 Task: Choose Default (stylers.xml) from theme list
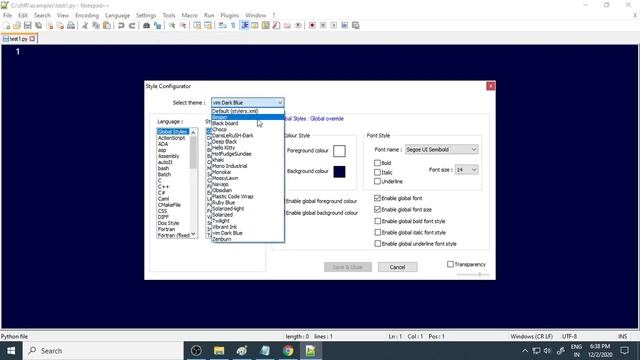(x=247, y=111)
